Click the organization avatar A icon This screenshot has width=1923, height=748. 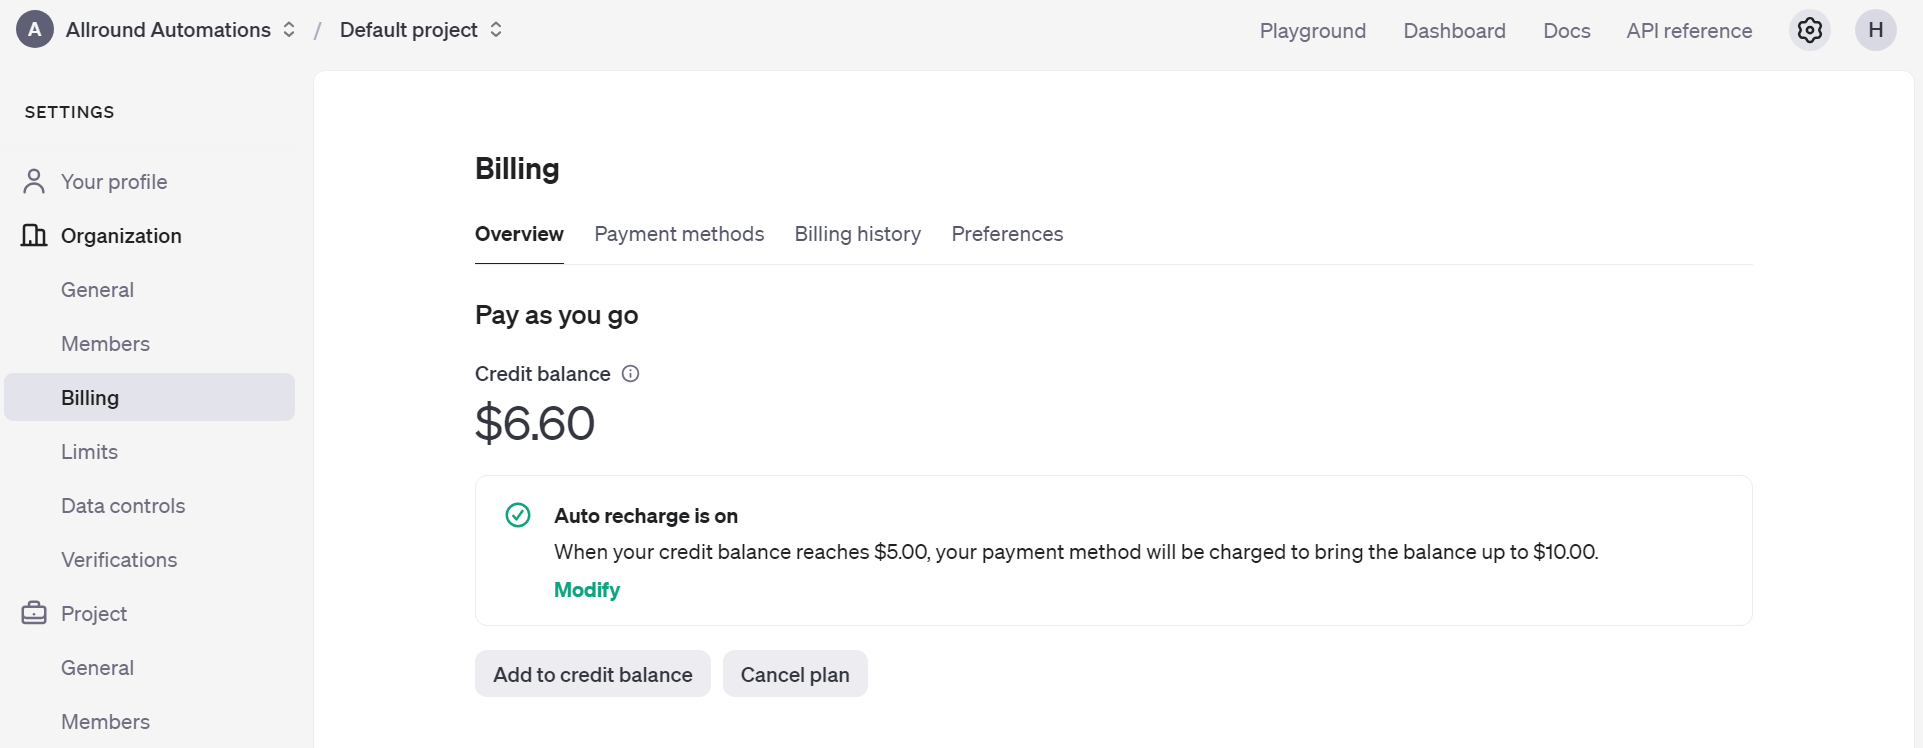click(x=35, y=30)
